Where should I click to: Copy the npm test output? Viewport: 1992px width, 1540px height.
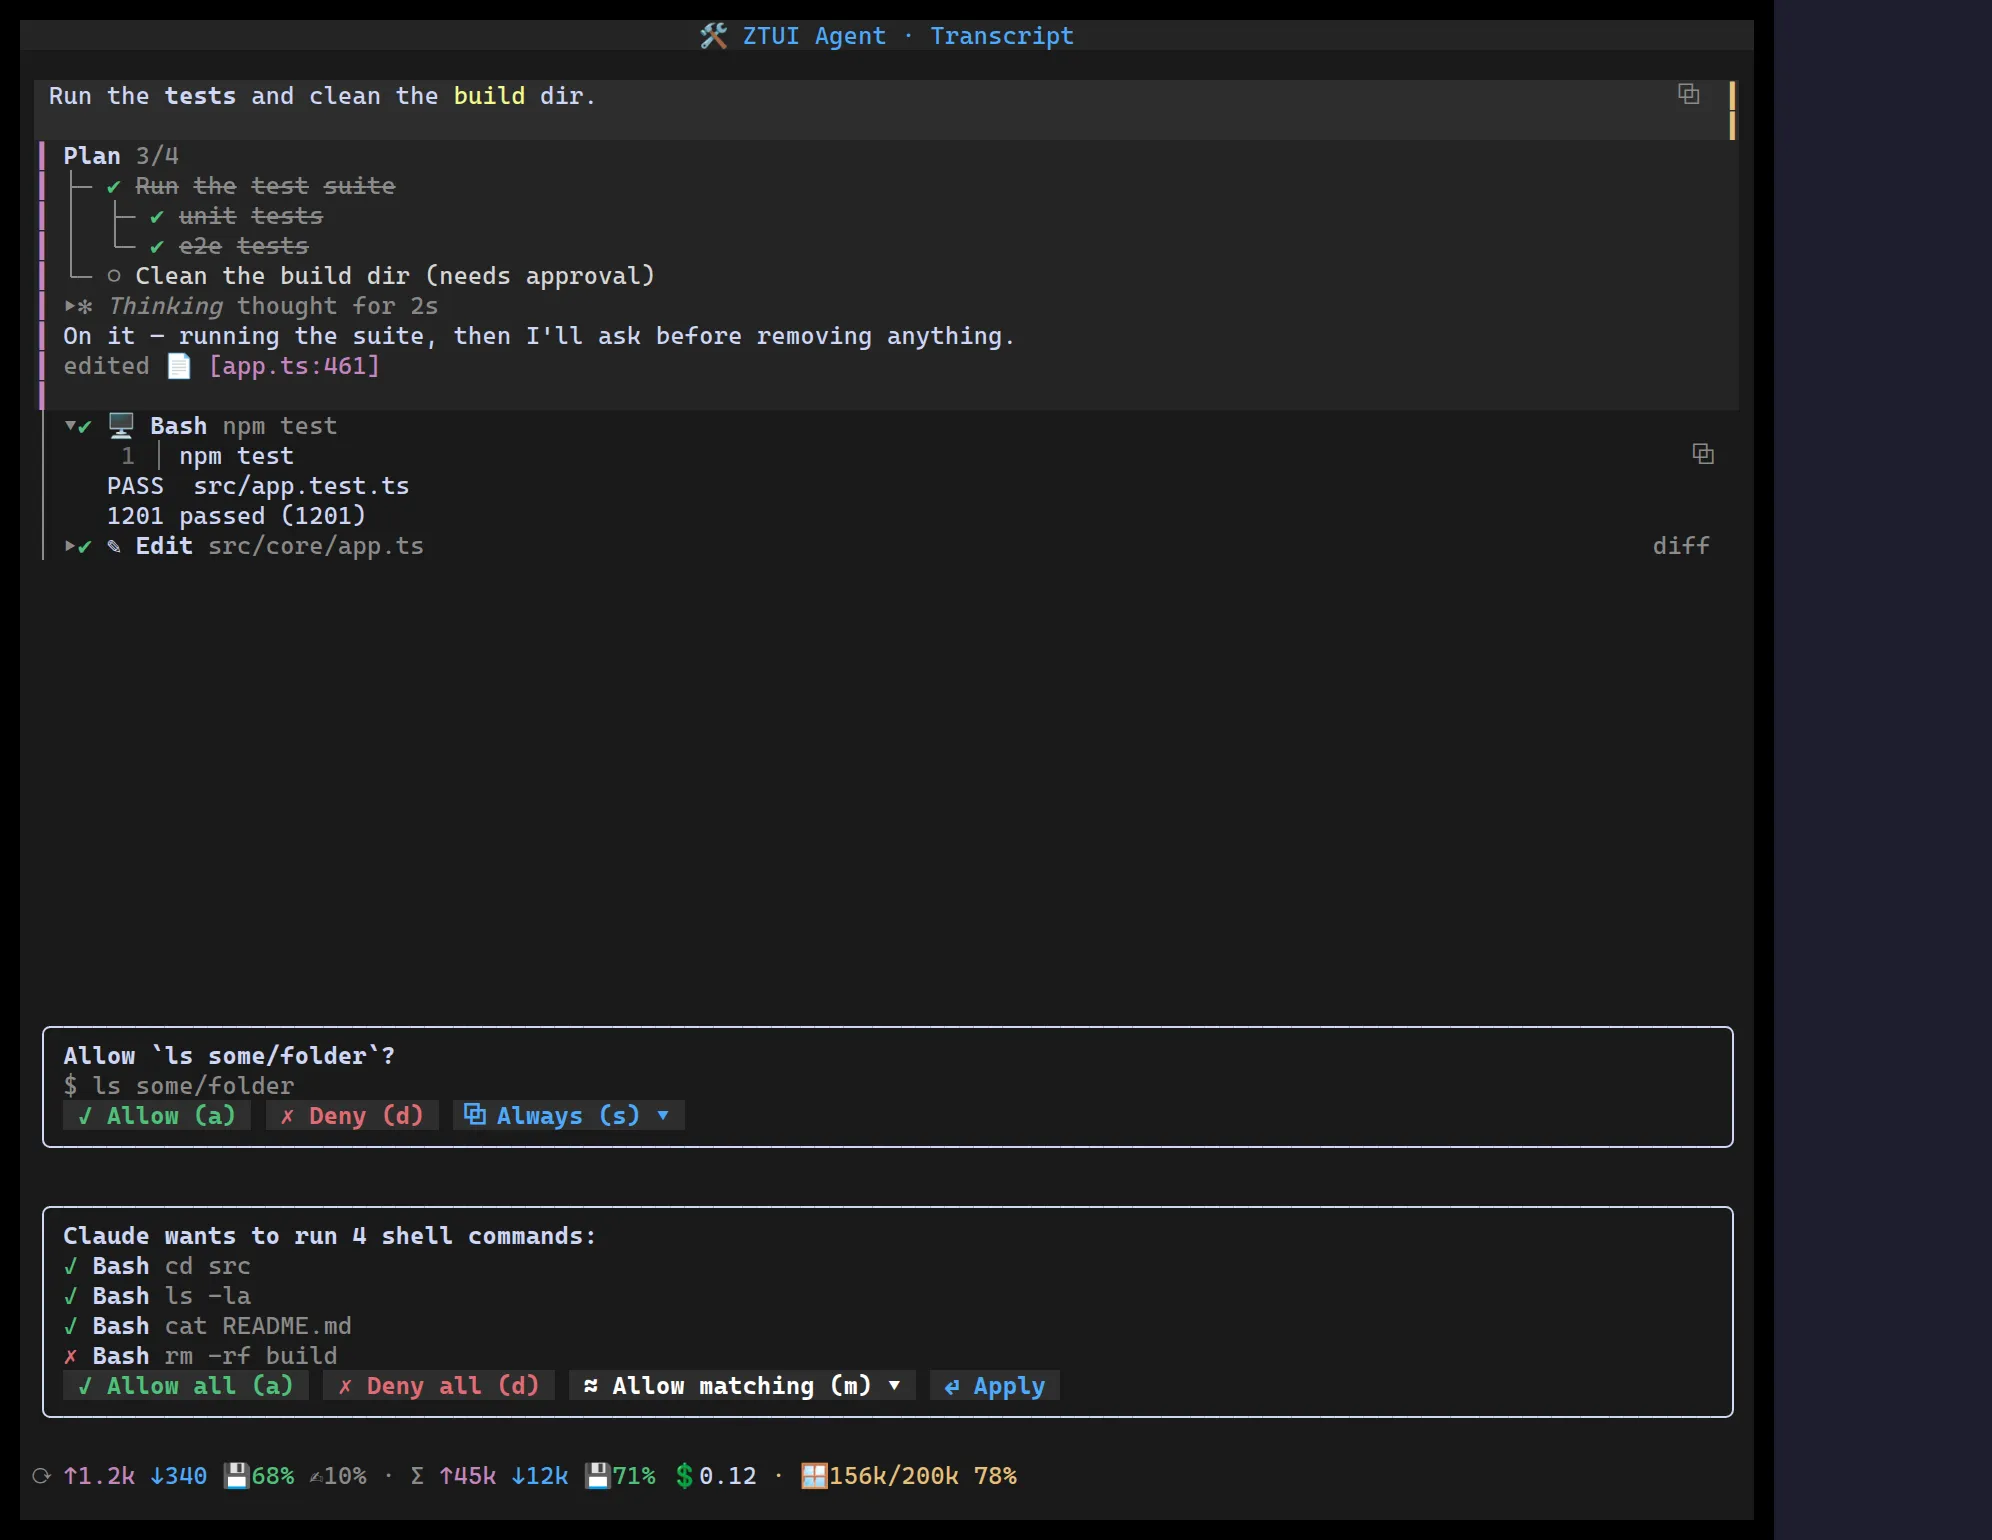[x=1702, y=454]
